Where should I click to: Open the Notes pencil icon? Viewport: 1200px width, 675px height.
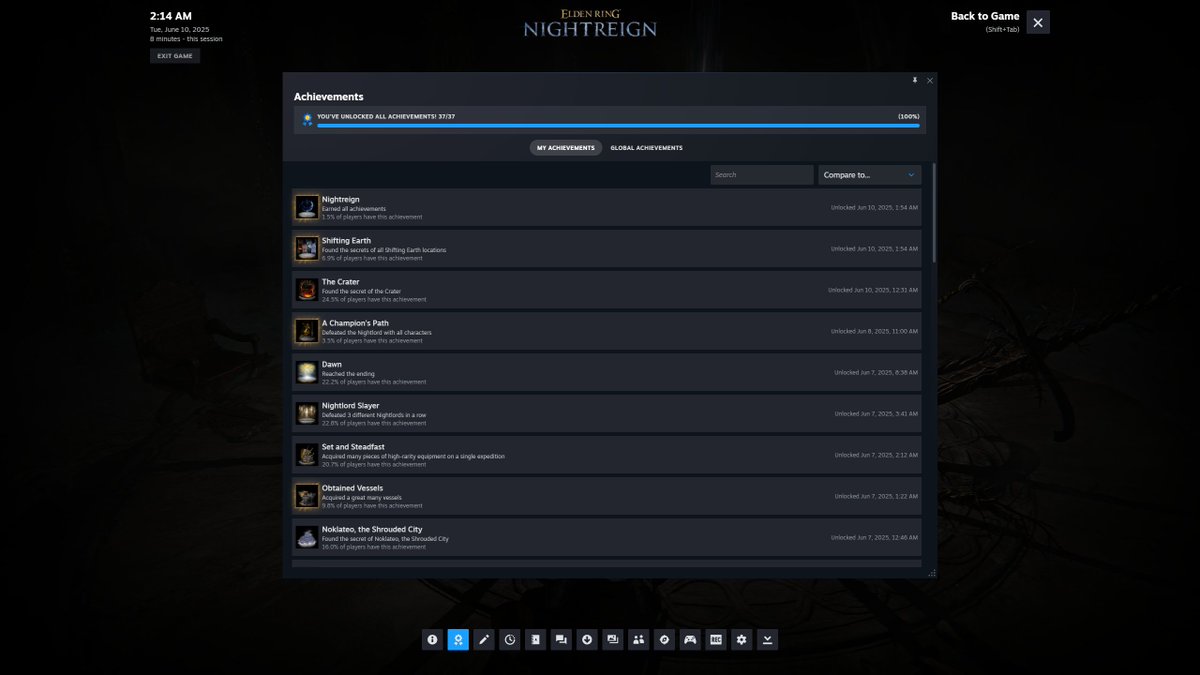pyautogui.click(x=484, y=639)
